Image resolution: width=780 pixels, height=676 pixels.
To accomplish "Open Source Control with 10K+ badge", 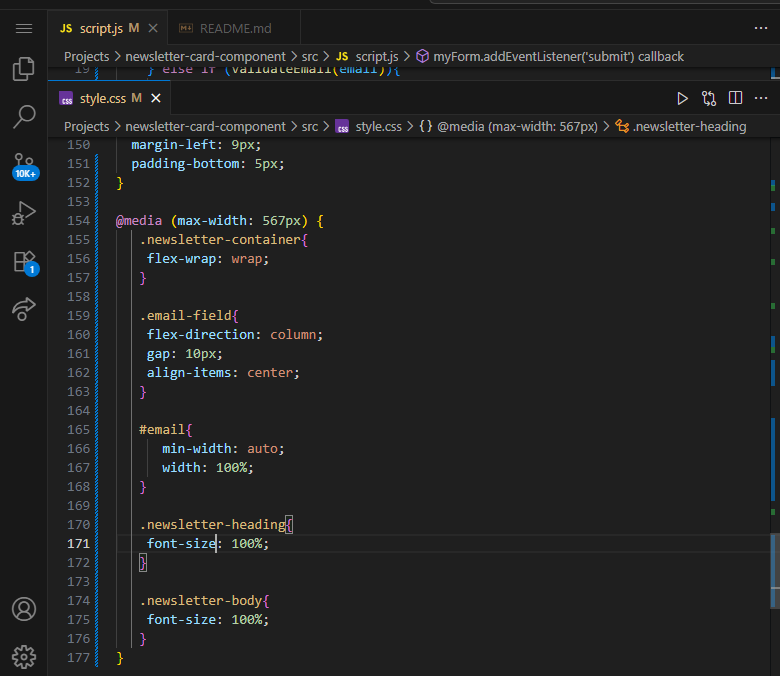I will (24, 166).
